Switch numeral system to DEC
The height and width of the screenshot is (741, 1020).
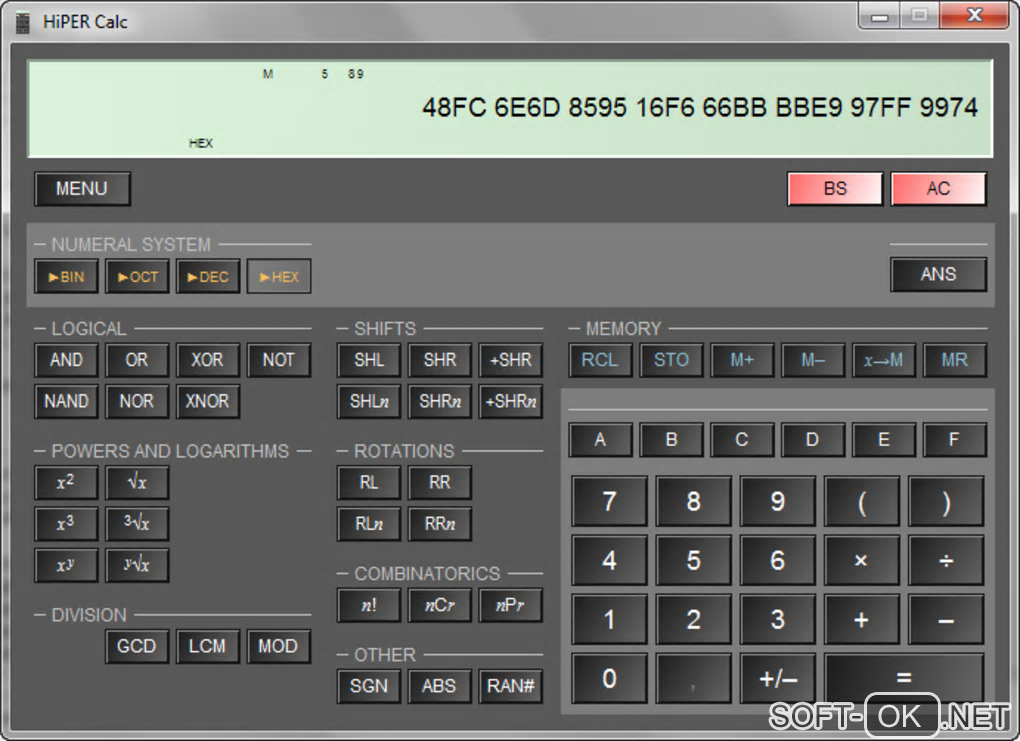point(208,276)
